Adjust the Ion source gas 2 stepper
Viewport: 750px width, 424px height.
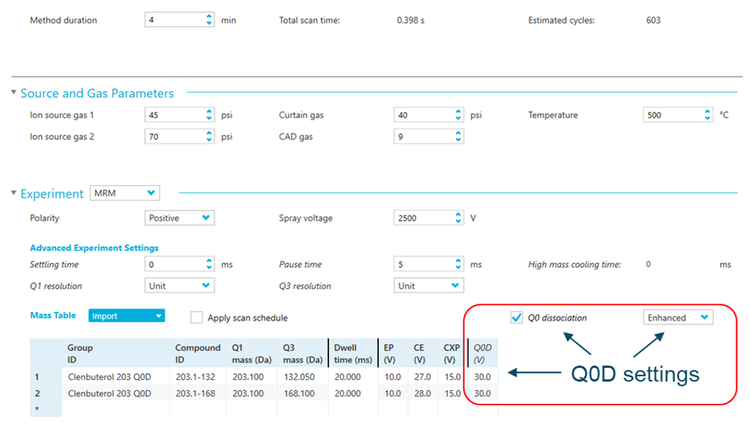click(x=209, y=136)
